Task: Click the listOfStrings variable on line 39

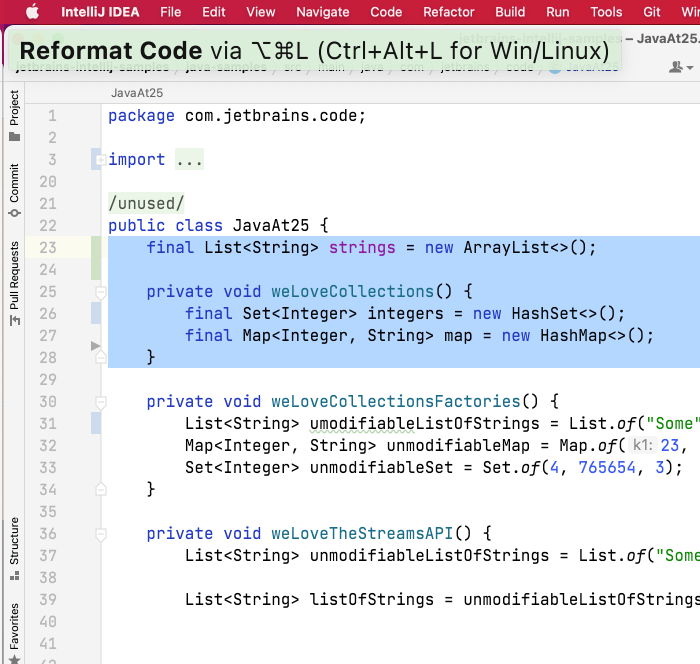Action: point(372,599)
